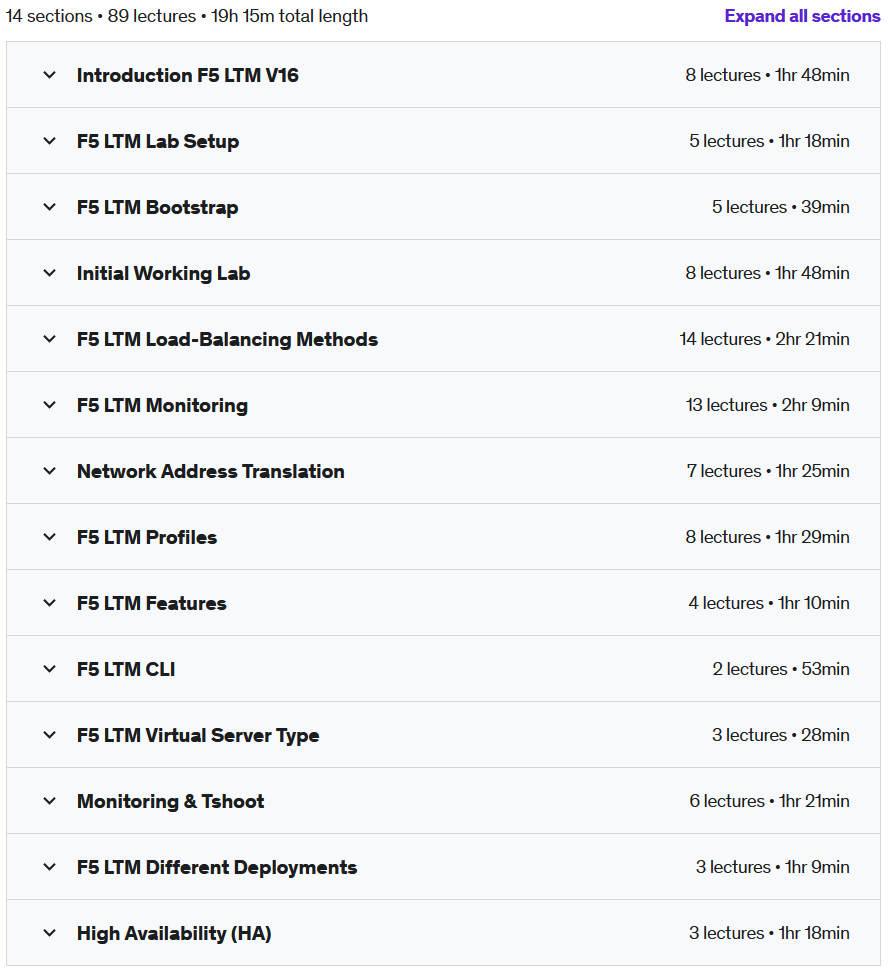This screenshot has width=888, height=973.
Task: Select the F5 LTM Features section title
Action: point(151,603)
